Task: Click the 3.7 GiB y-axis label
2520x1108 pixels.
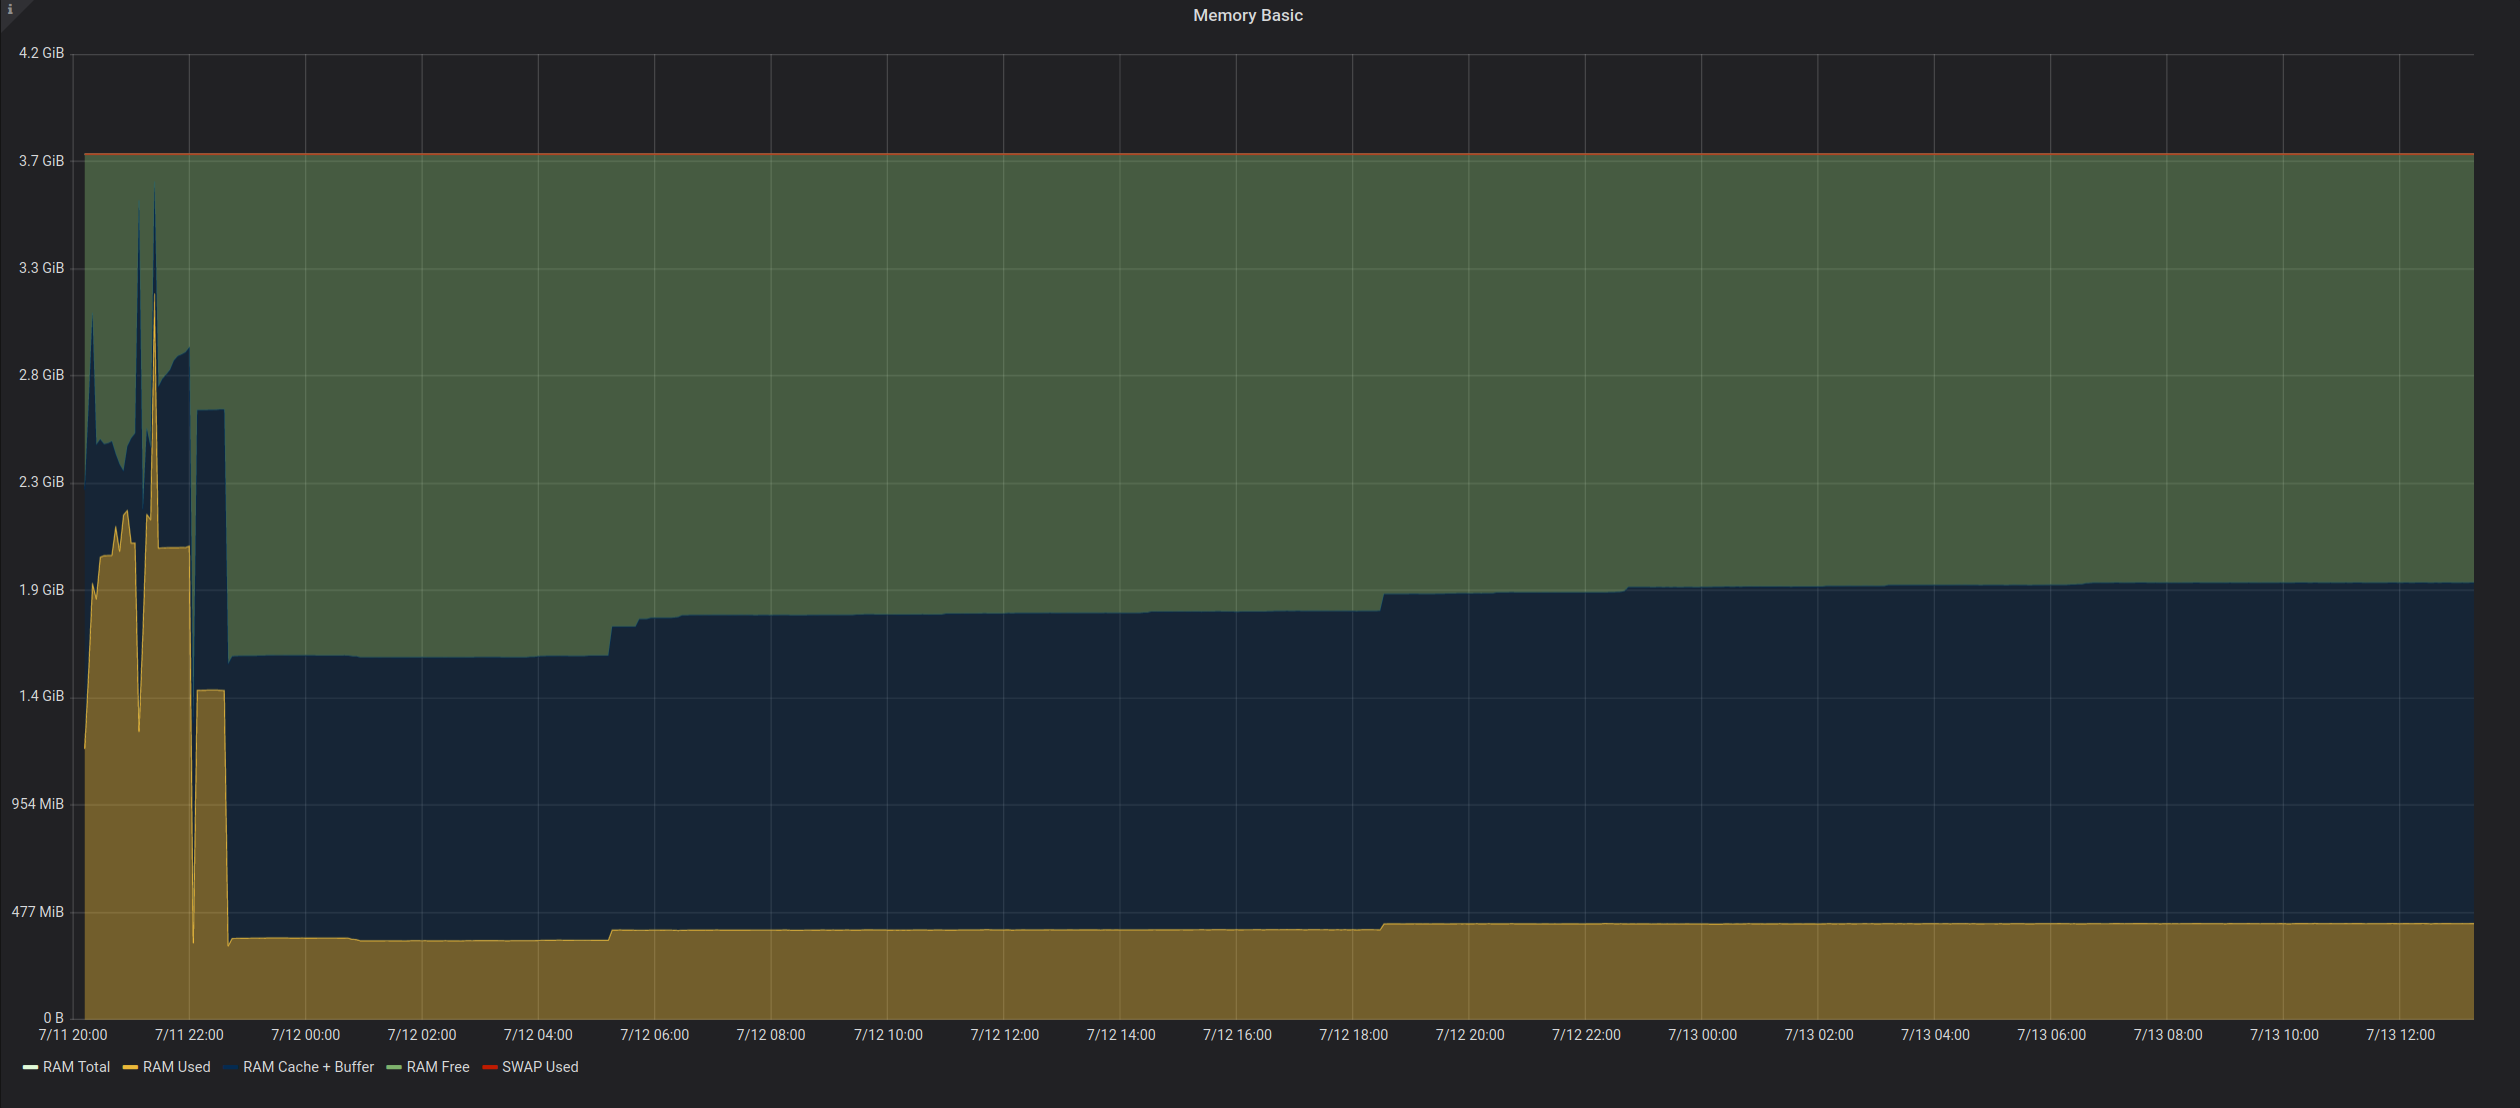Action: tap(41, 161)
